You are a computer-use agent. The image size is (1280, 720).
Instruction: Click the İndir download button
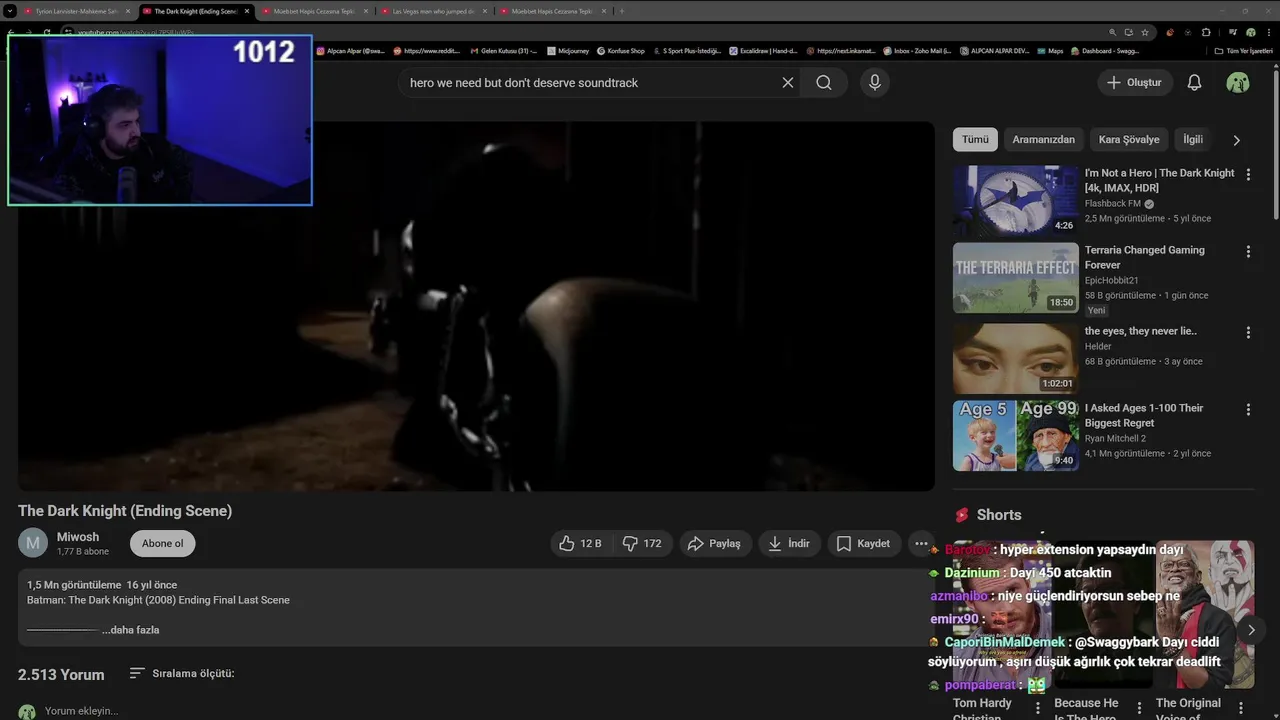coord(789,543)
